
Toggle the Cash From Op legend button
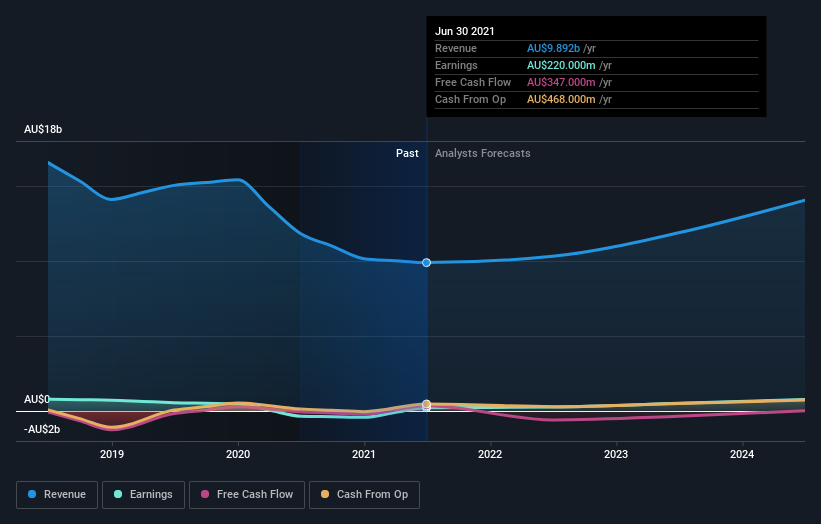(364, 495)
